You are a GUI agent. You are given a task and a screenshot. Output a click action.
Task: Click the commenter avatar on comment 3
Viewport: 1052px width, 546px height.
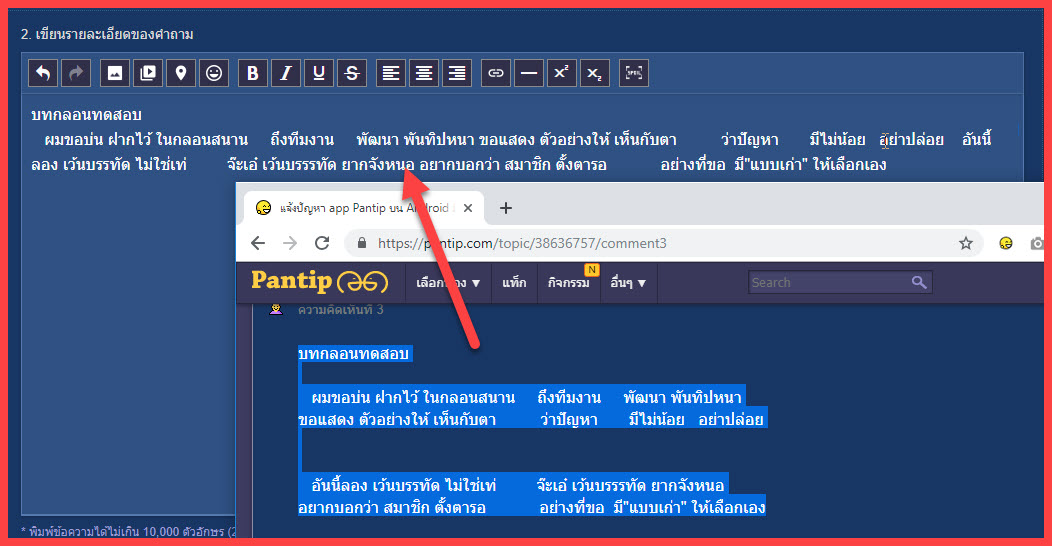pyautogui.click(x=276, y=309)
